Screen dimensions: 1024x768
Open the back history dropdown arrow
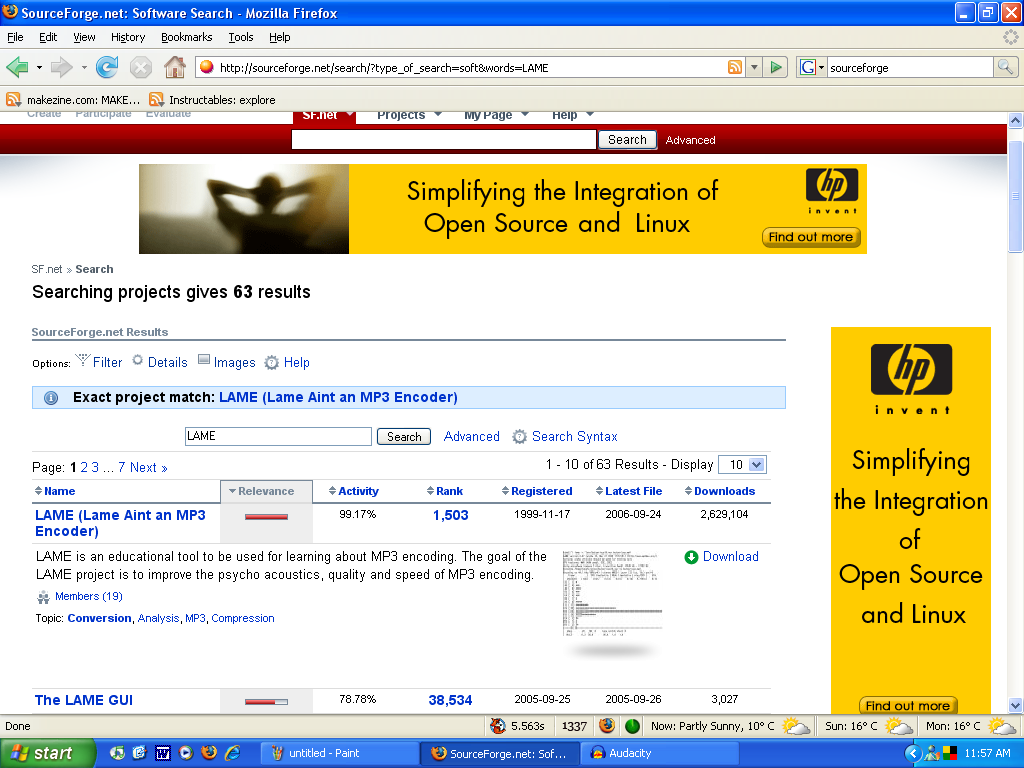tap(39, 67)
